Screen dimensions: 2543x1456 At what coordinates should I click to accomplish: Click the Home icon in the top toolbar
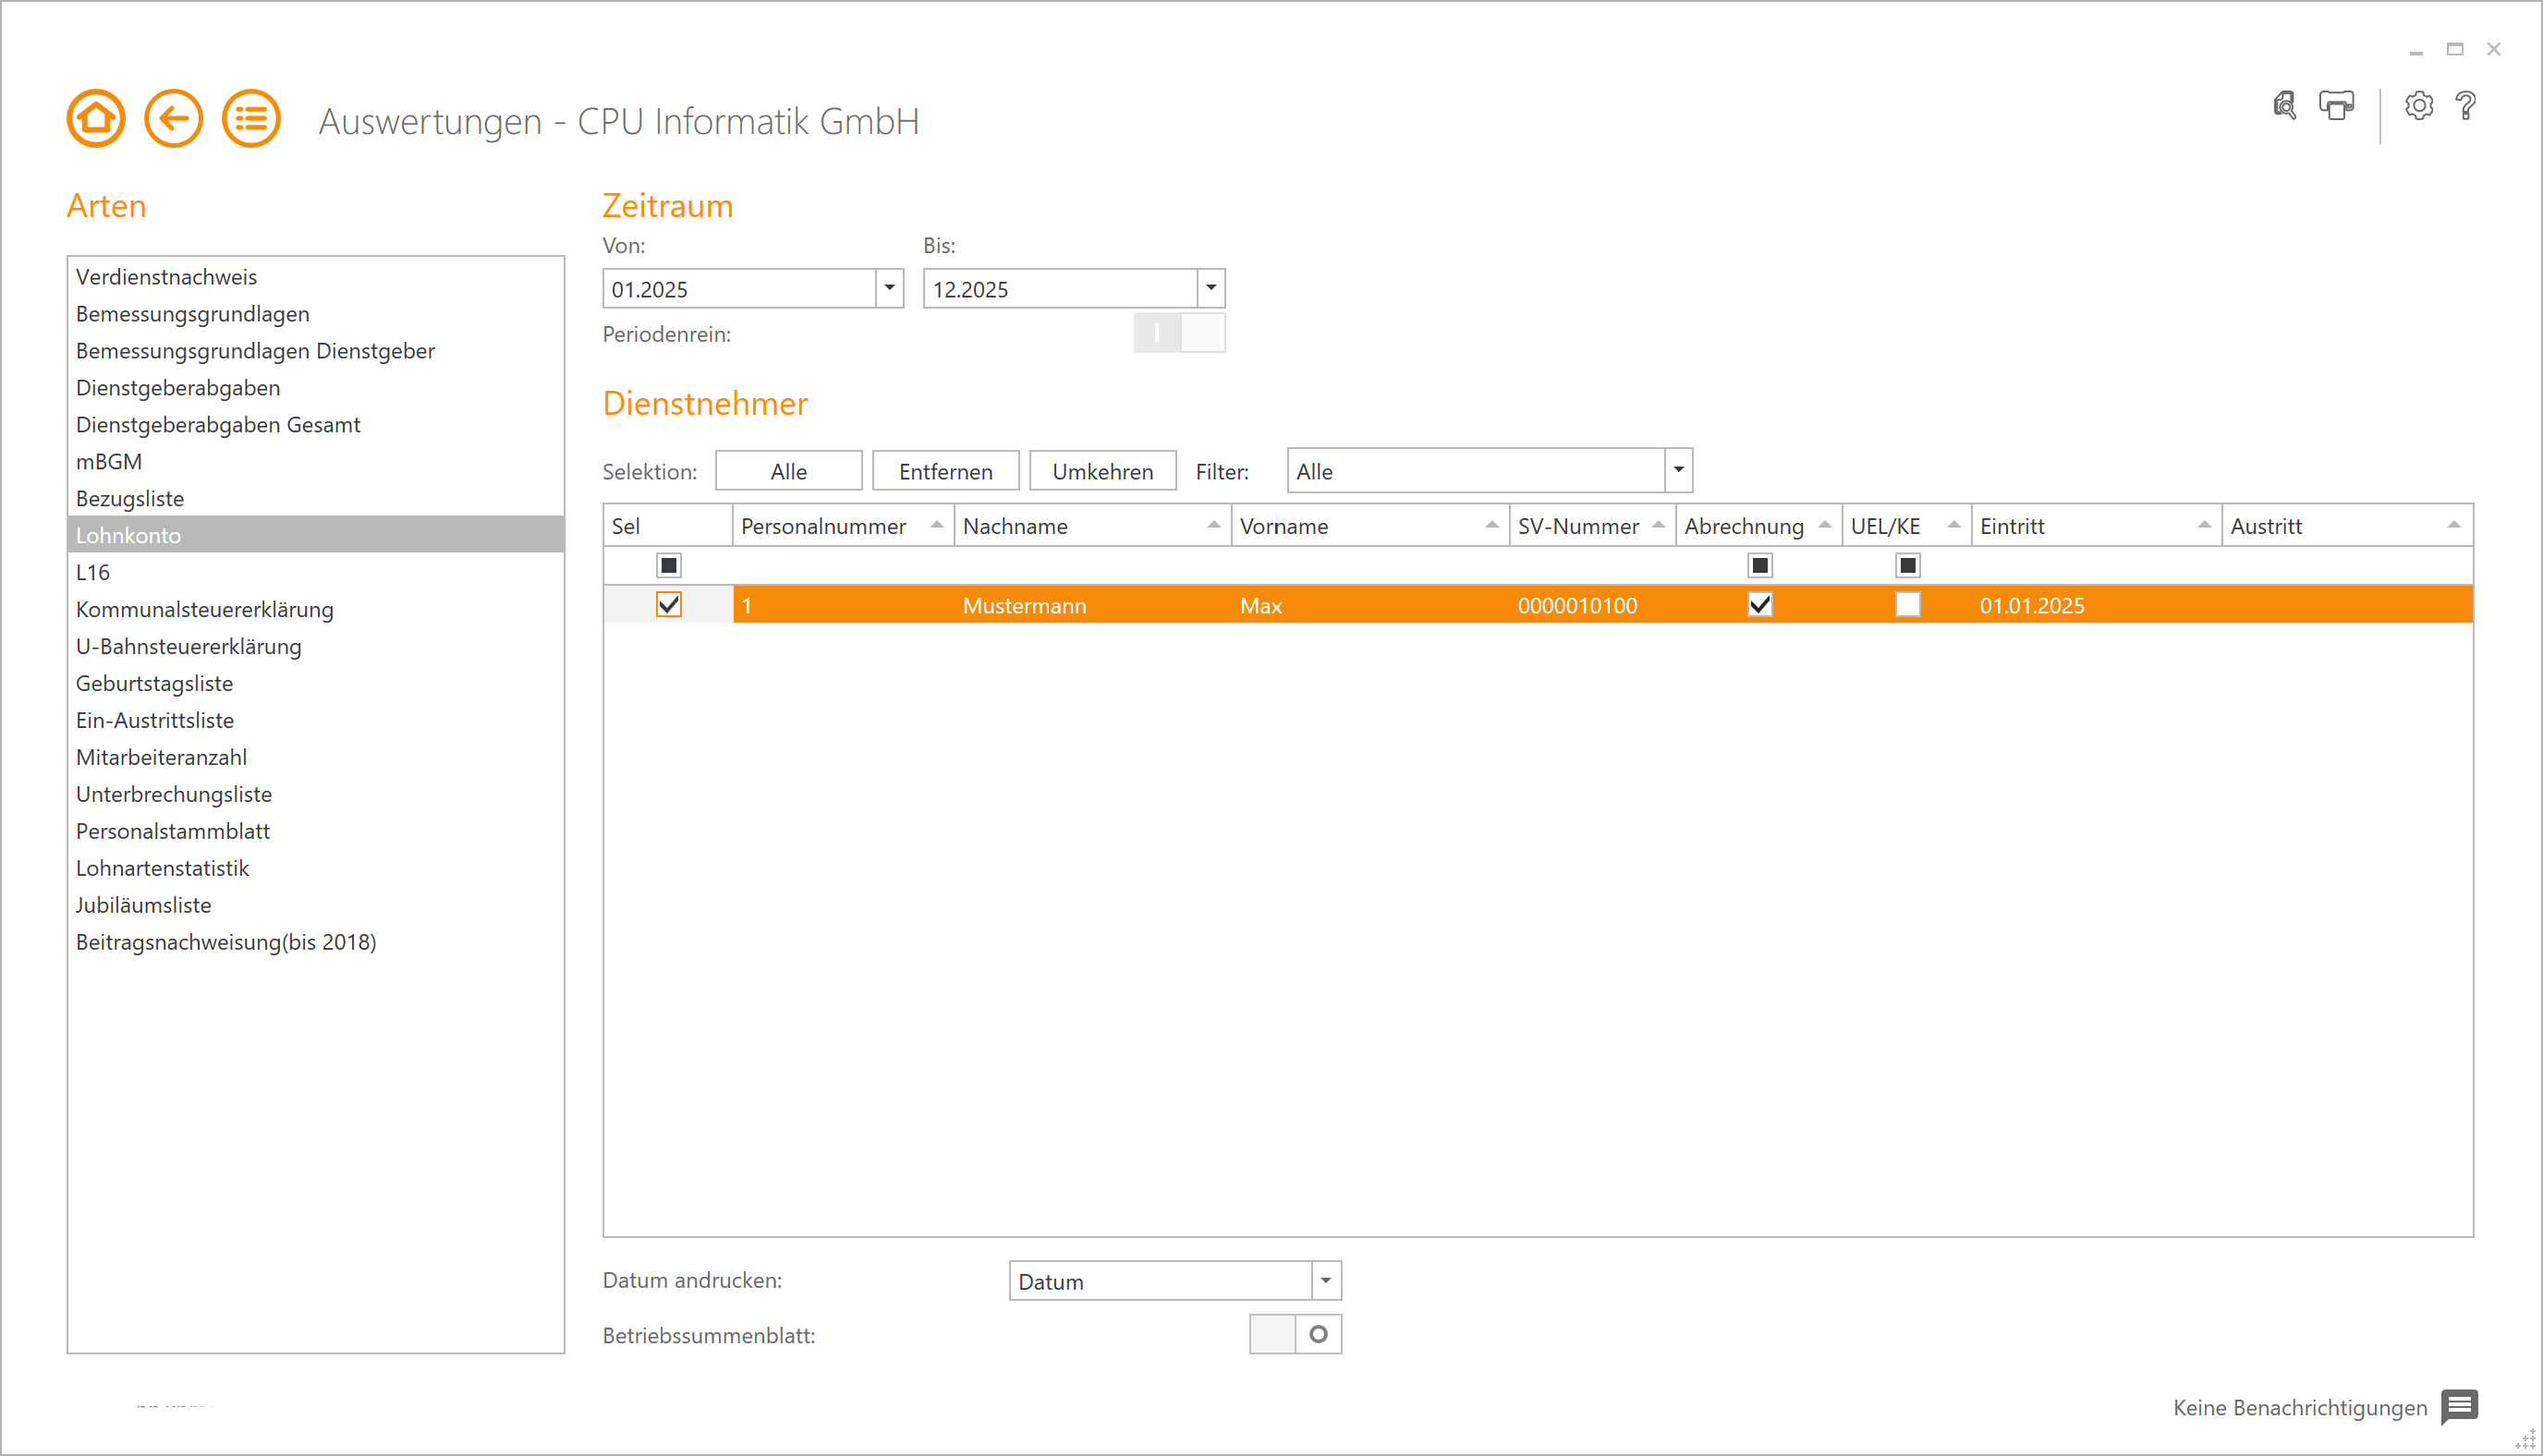[x=95, y=117]
